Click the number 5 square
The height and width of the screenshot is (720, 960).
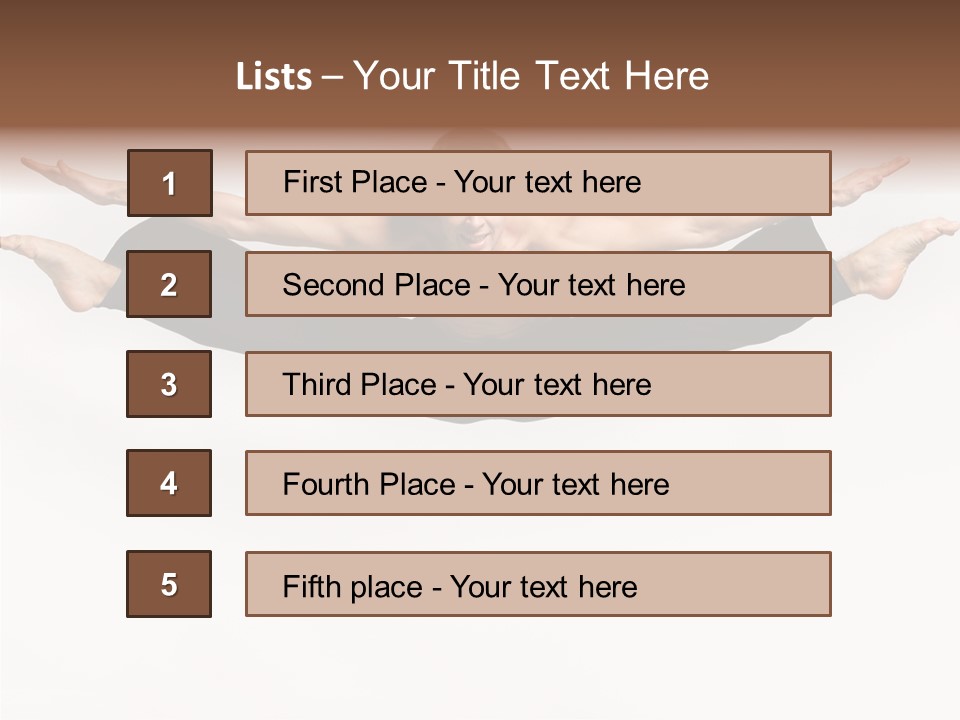tap(169, 584)
